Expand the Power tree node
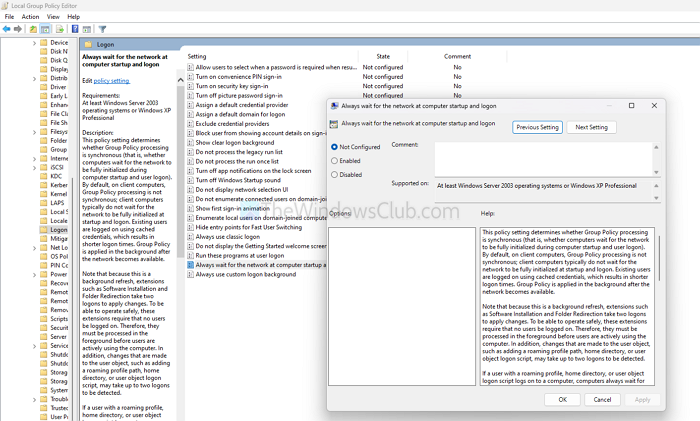 34,275
